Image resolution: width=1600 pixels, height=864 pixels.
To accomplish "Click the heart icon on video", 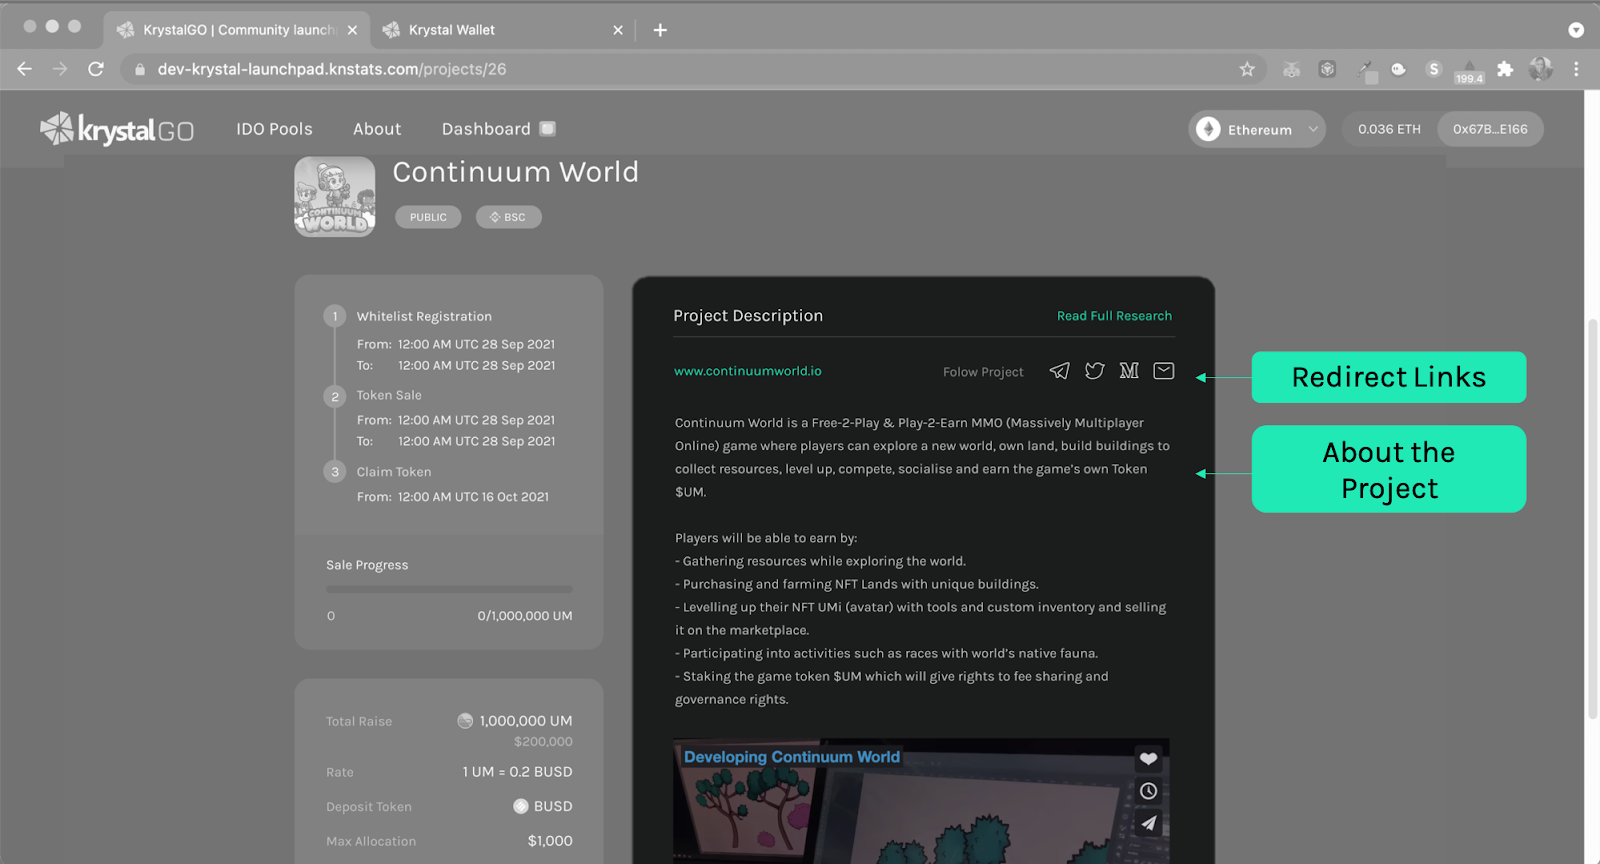I will [1148, 759].
